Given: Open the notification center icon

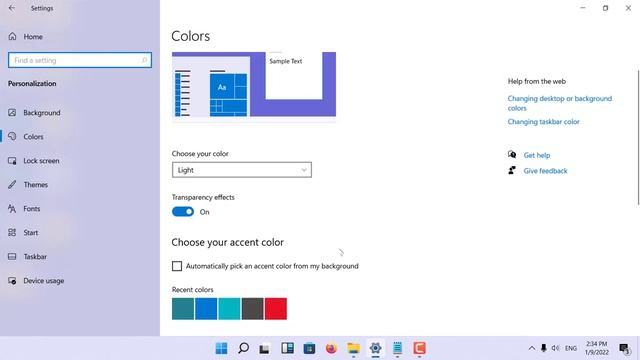Looking at the screenshot, I should (x=624, y=349).
